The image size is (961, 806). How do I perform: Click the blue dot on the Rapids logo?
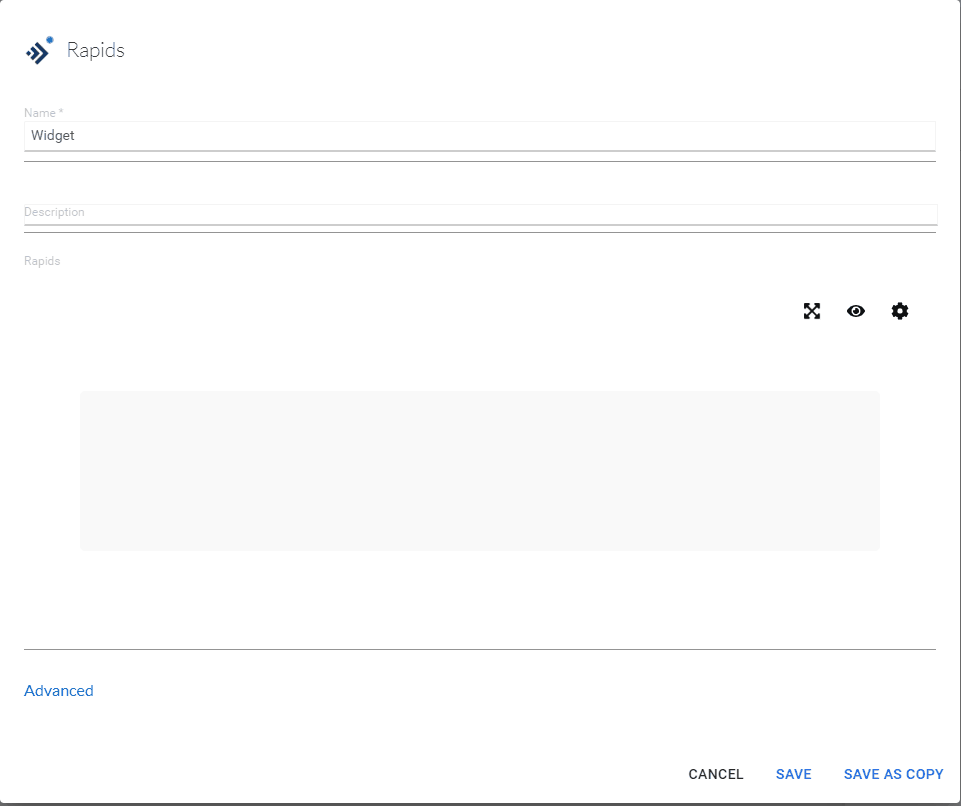(x=50, y=40)
